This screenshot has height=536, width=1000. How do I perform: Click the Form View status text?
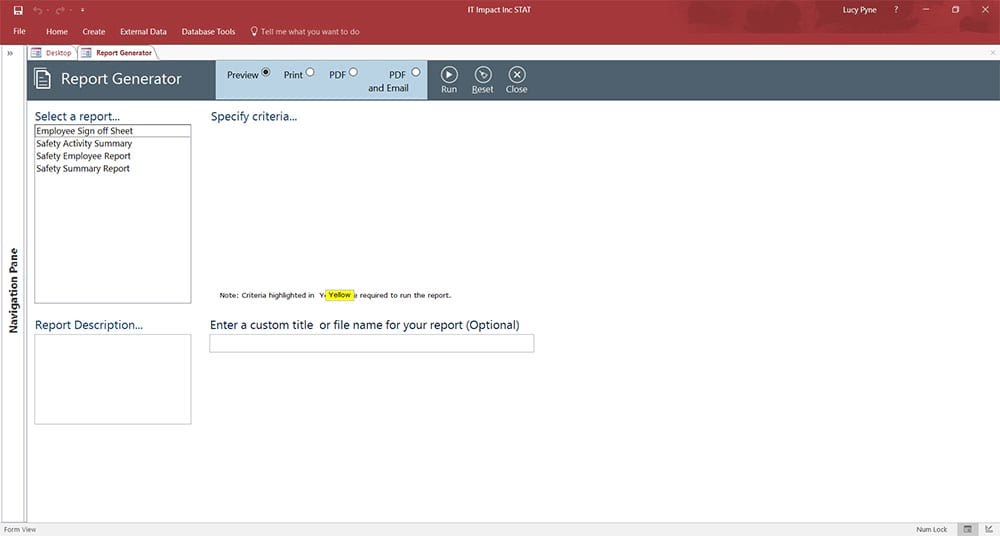[x=20, y=530]
